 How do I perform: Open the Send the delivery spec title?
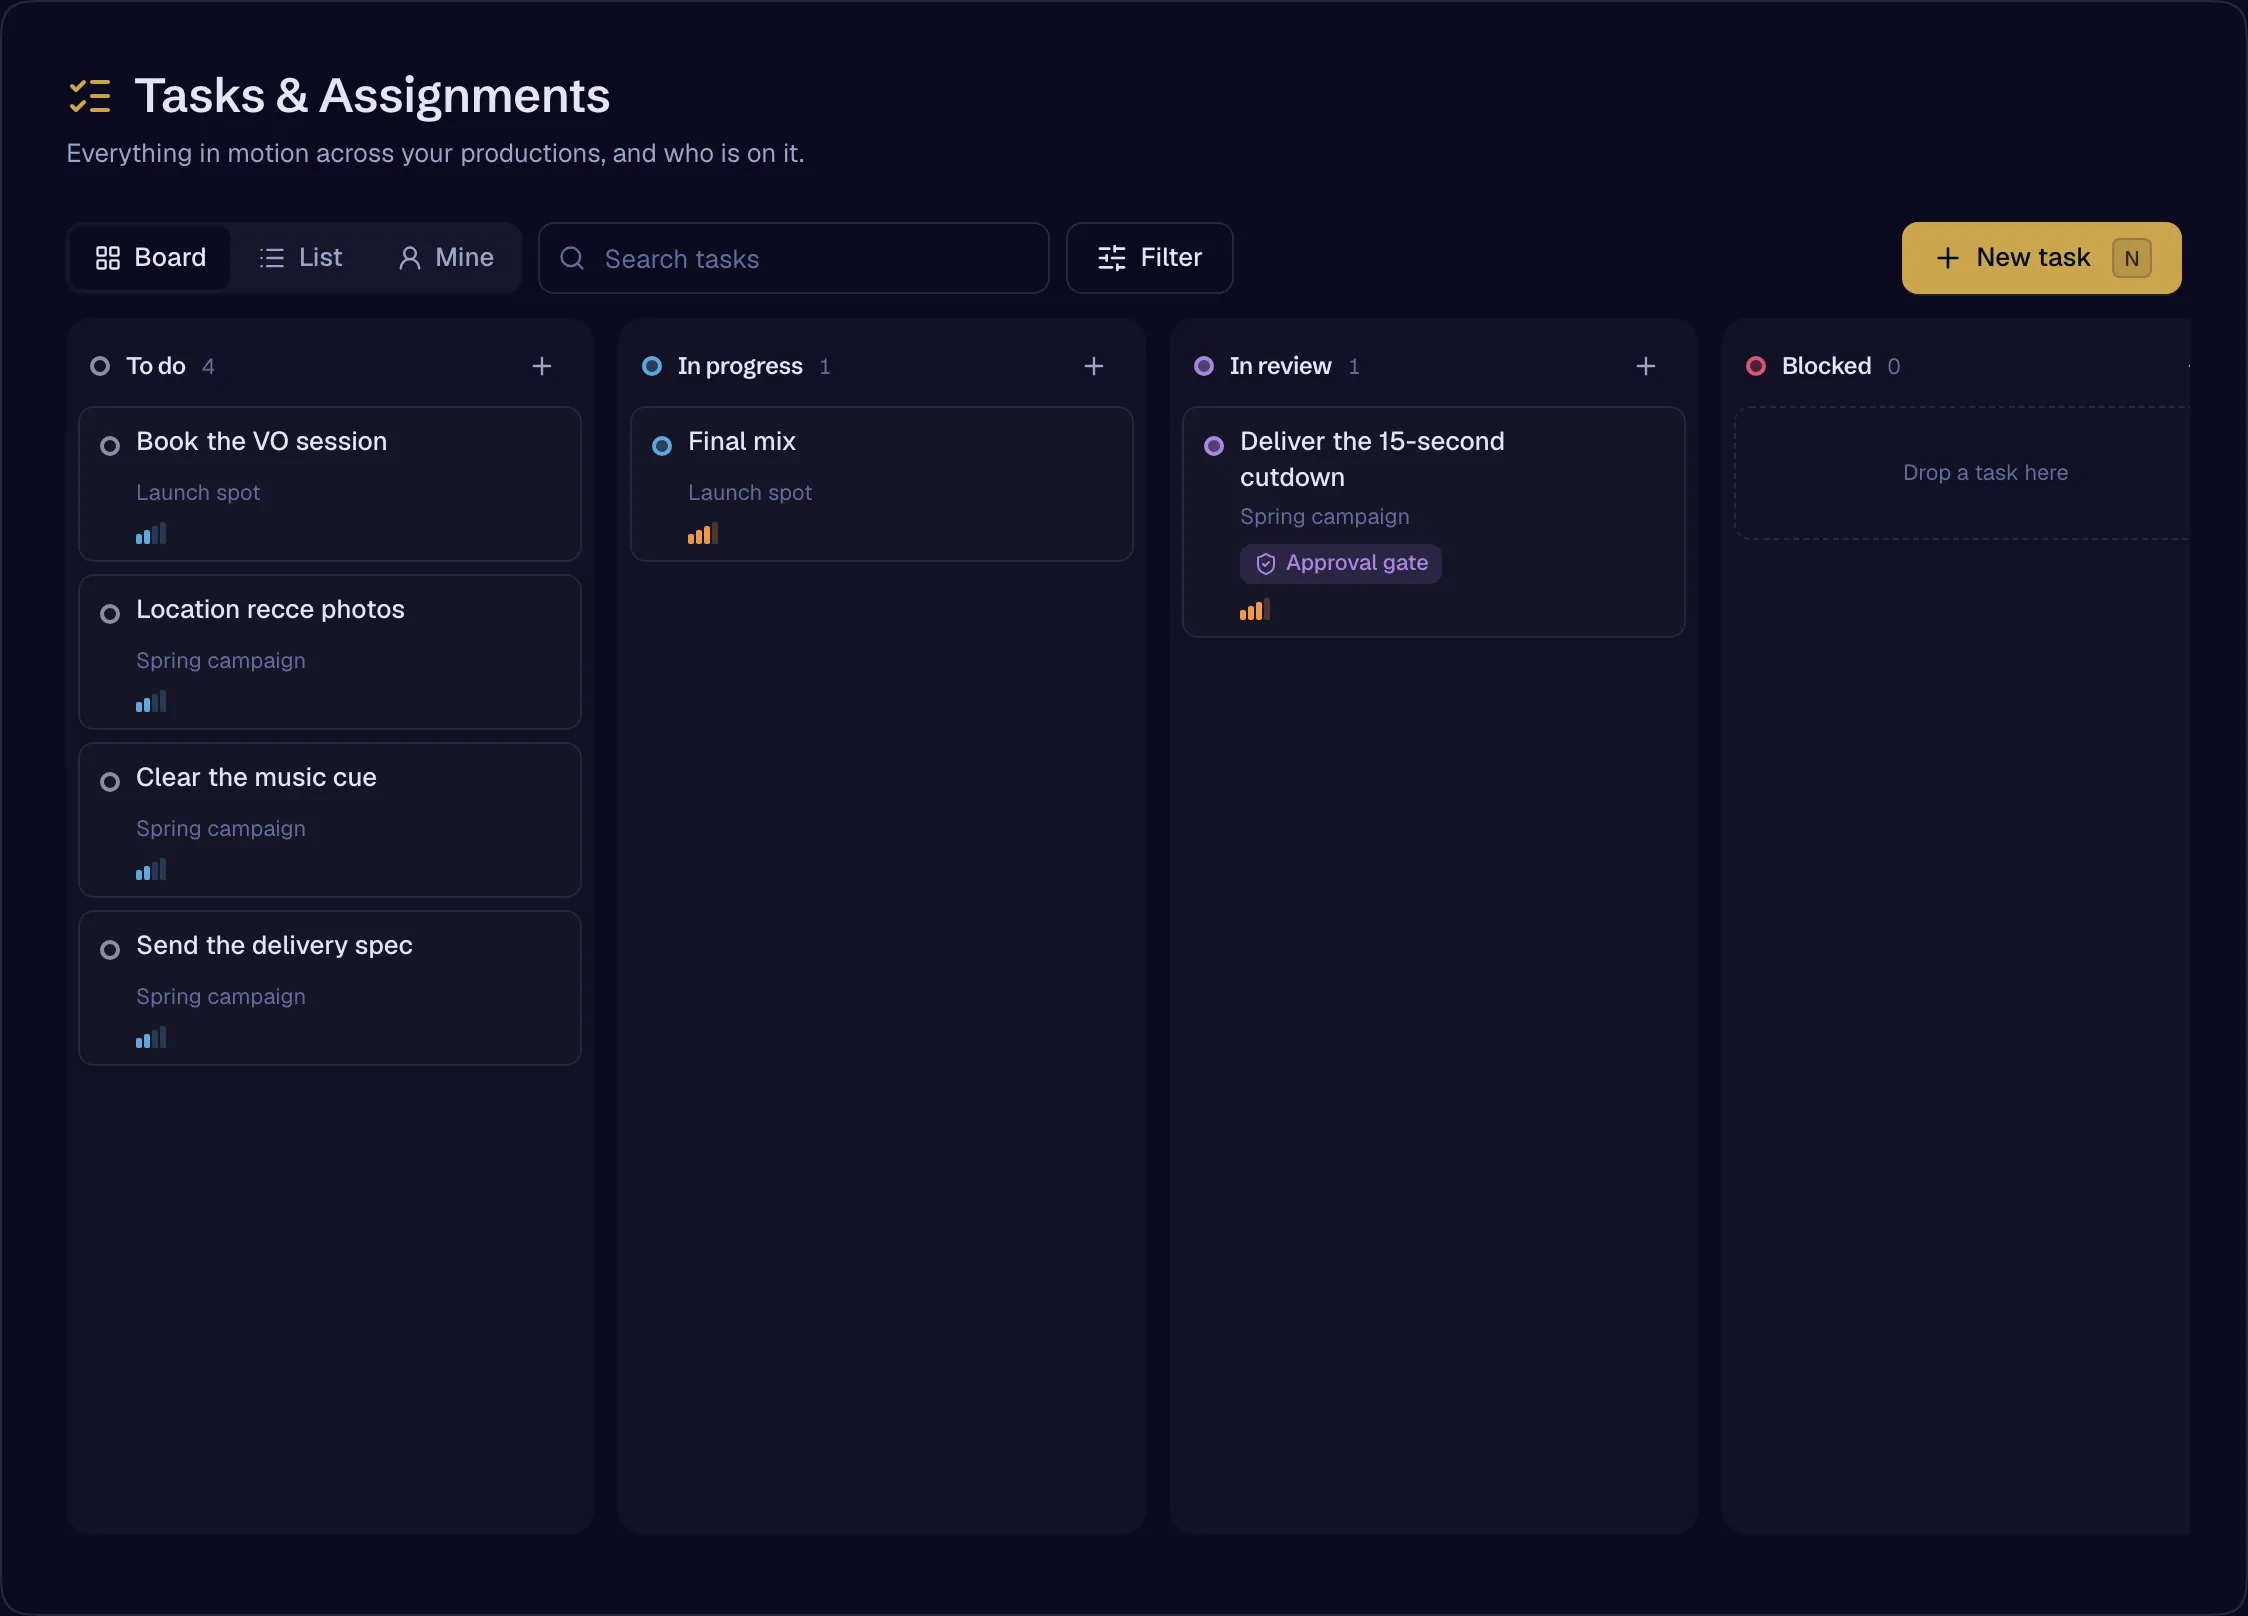point(274,945)
